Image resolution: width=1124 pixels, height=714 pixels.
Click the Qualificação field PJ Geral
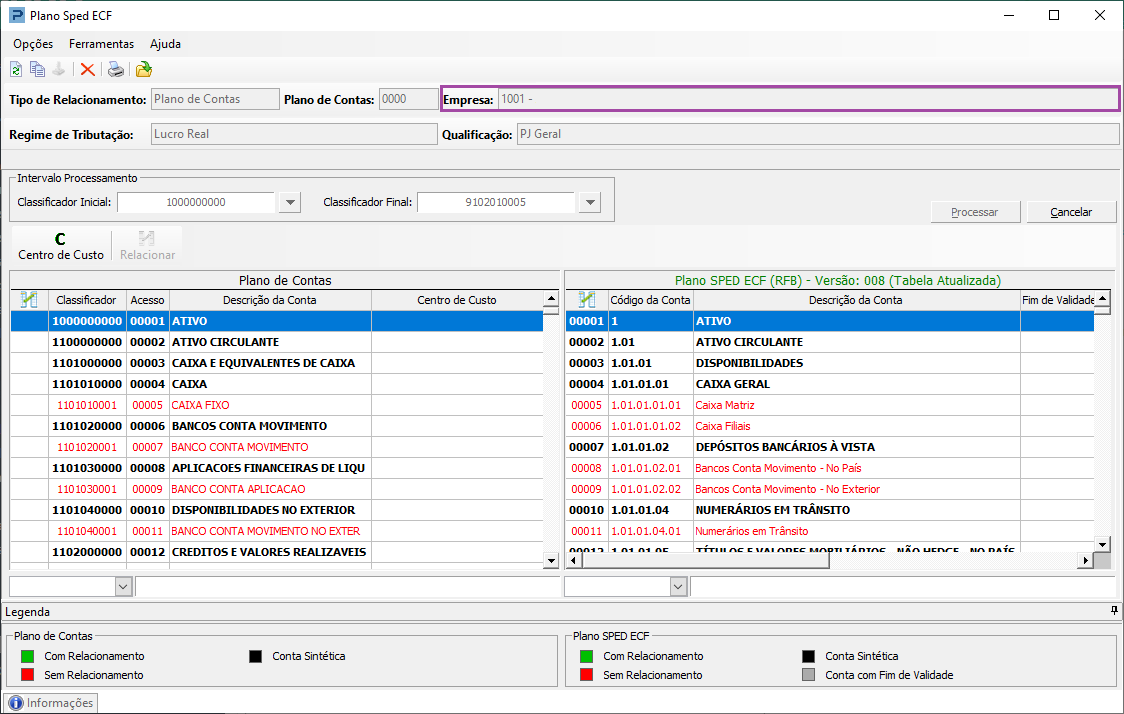(x=818, y=134)
